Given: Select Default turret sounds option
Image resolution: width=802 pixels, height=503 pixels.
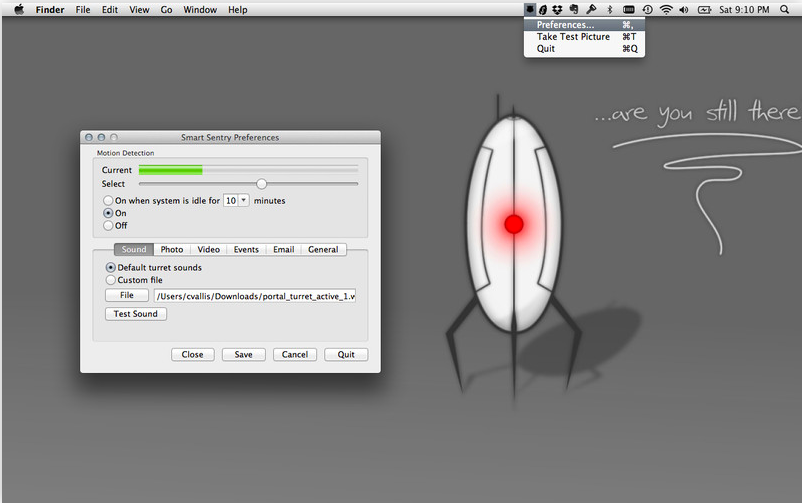Looking at the screenshot, I should 110,268.
